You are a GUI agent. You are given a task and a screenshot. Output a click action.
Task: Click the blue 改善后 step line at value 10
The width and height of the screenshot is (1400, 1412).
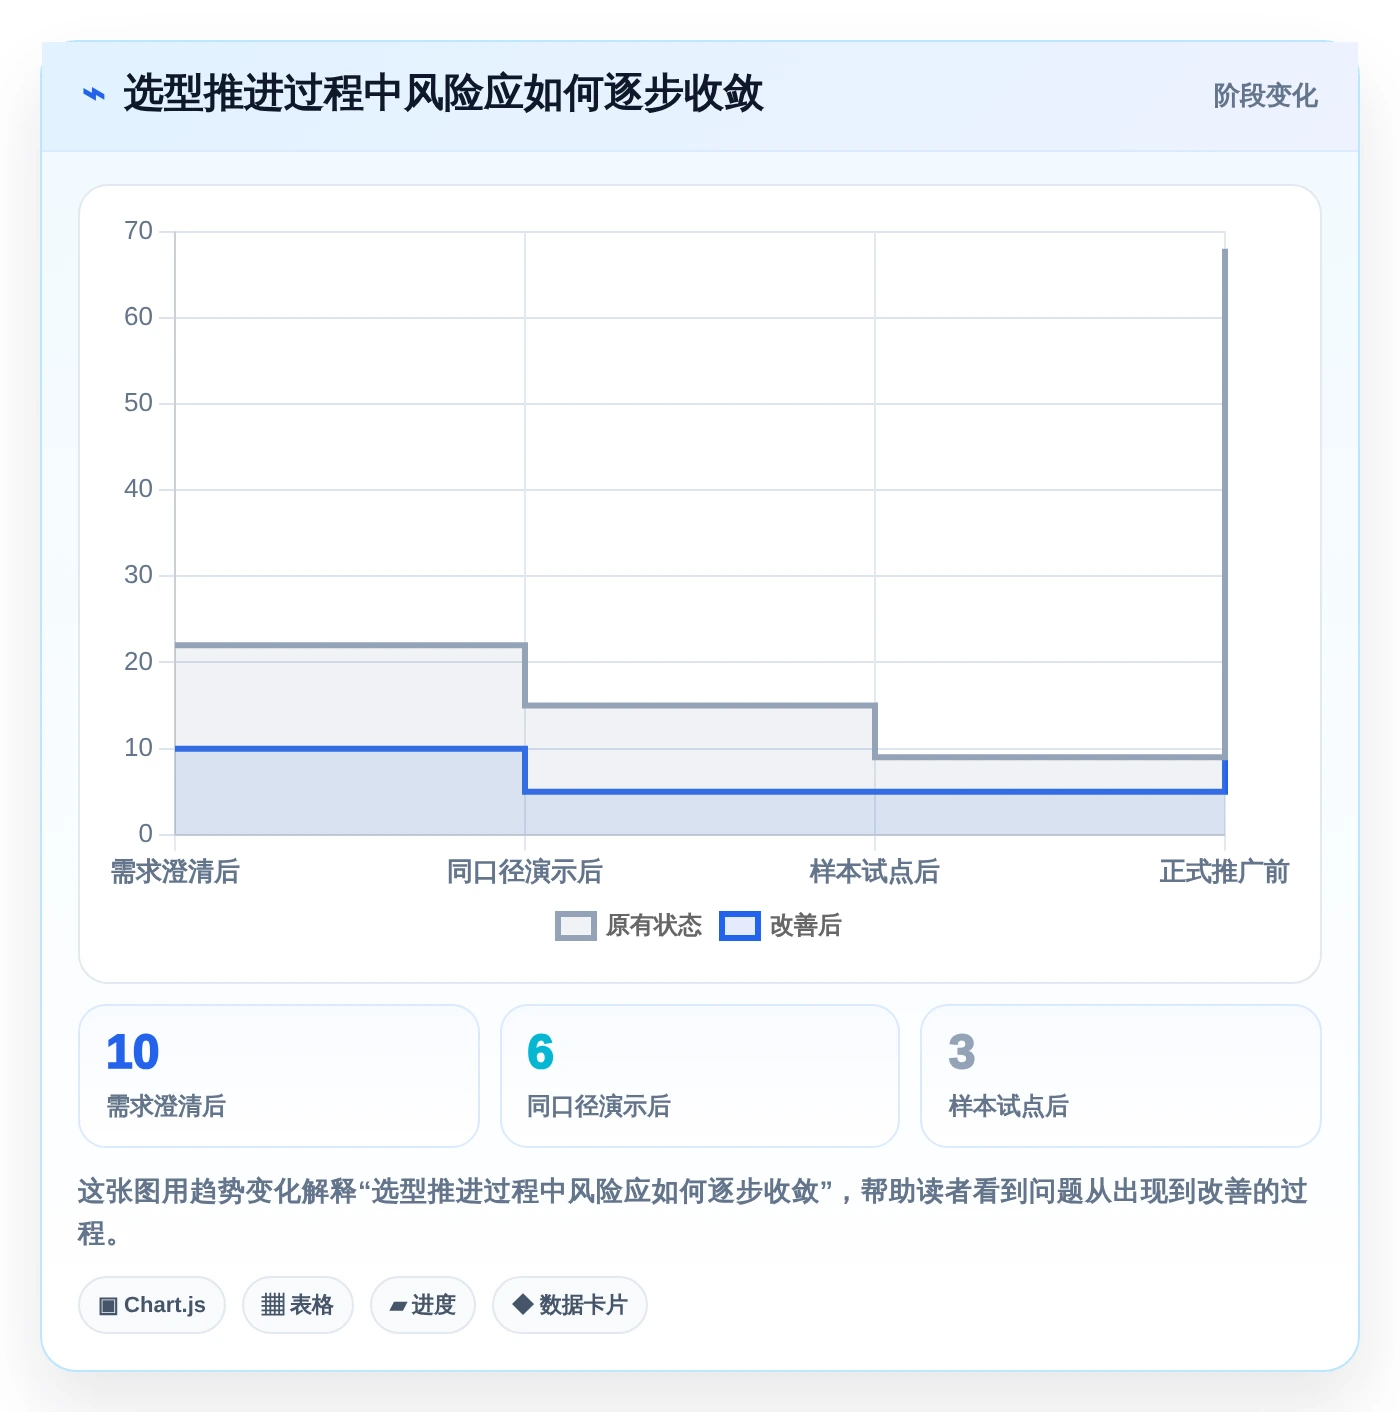[x=350, y=748]
